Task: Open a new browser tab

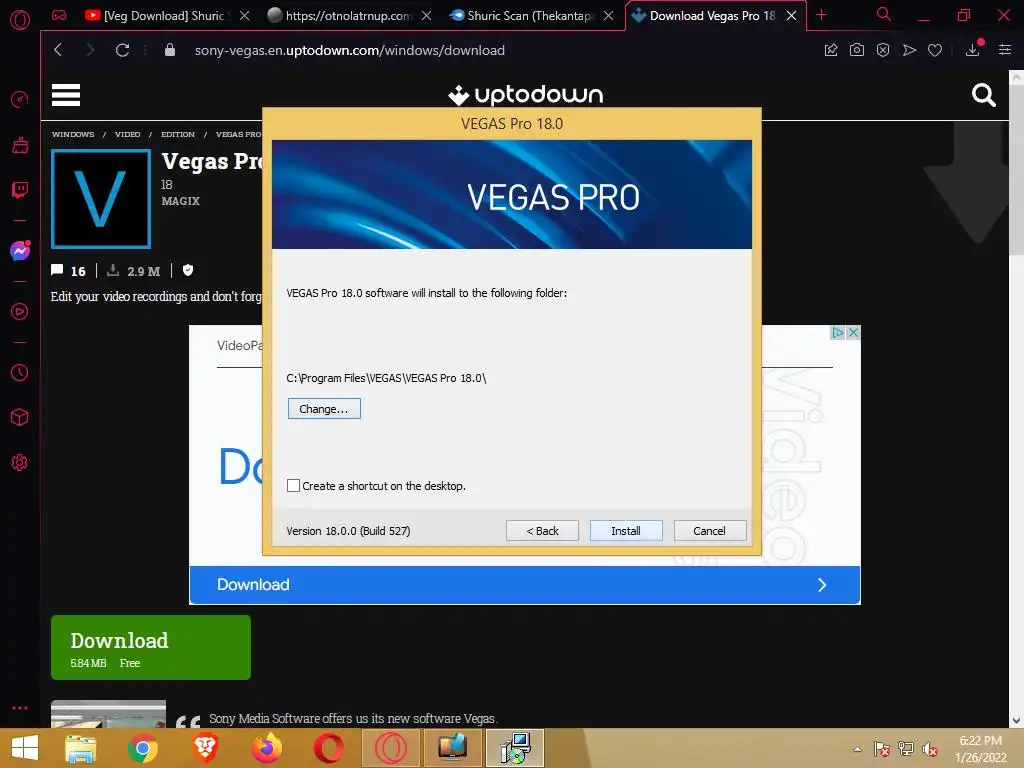Action: tap(822, 15)
